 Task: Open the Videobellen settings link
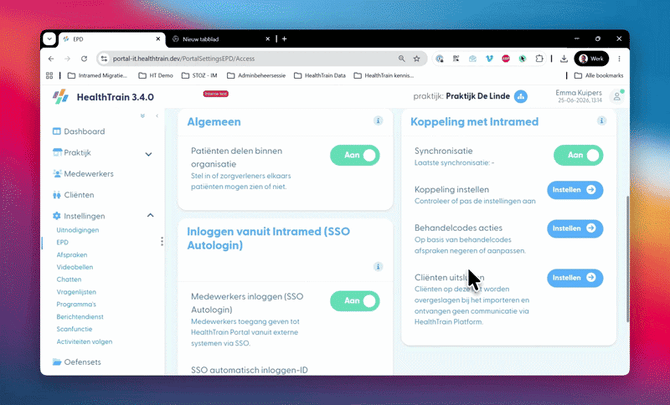[75, 267]
